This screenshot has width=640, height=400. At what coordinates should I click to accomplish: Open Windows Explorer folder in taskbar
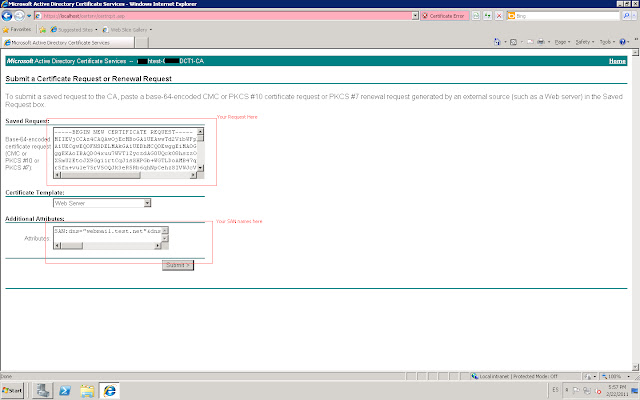(x=87, y=391)
